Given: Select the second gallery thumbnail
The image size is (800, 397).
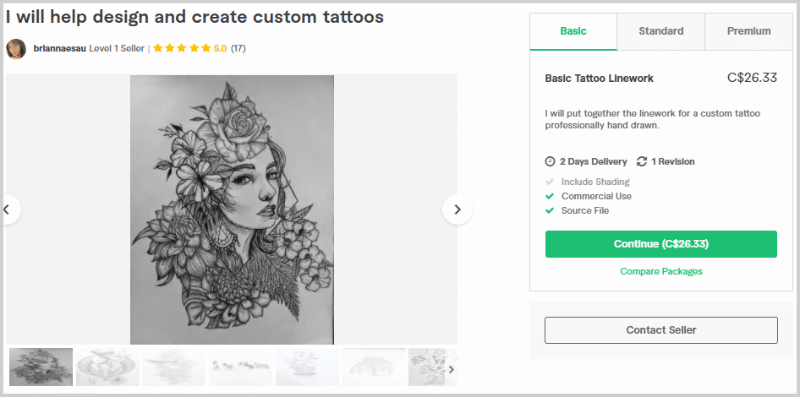Looking at the screenshot, I should (108, 367).
